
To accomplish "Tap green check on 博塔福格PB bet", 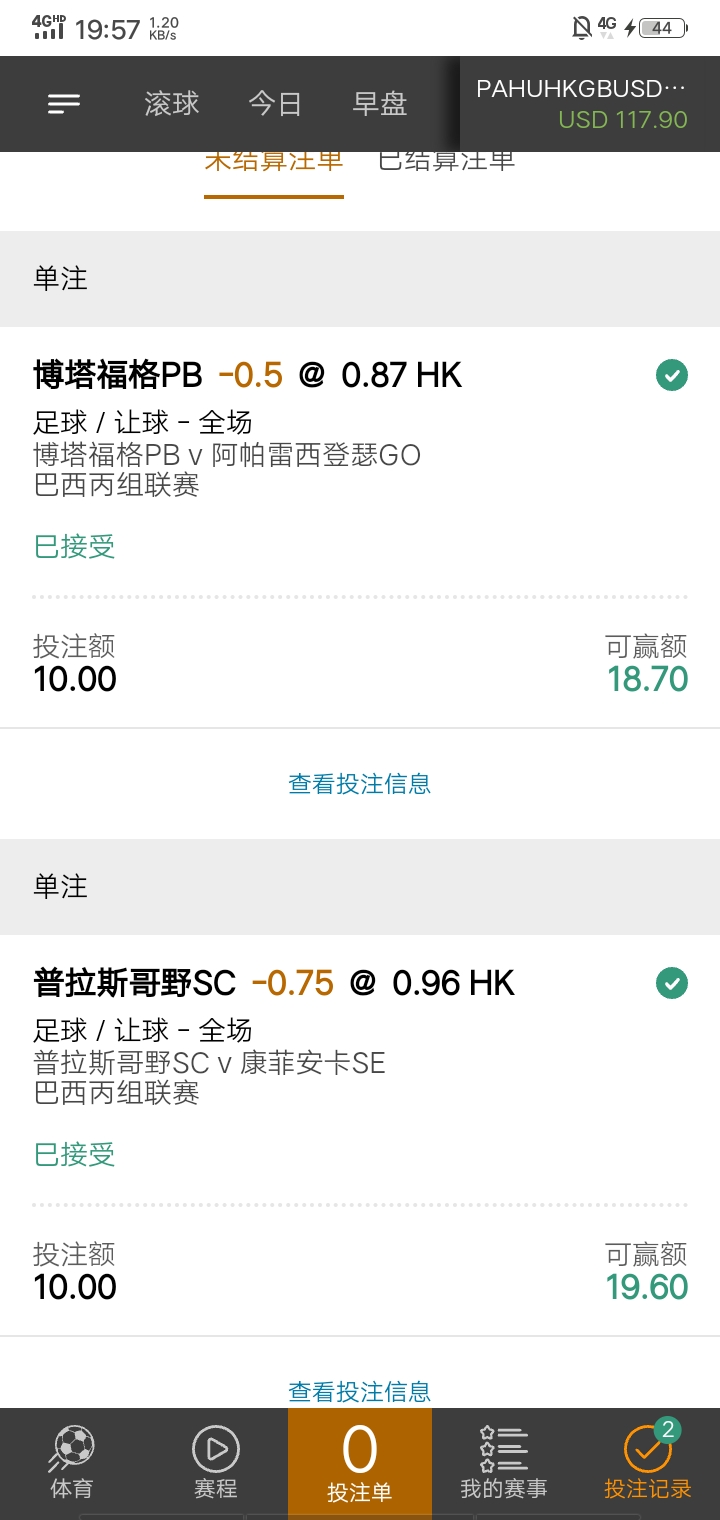I will [x=672, y=376].
